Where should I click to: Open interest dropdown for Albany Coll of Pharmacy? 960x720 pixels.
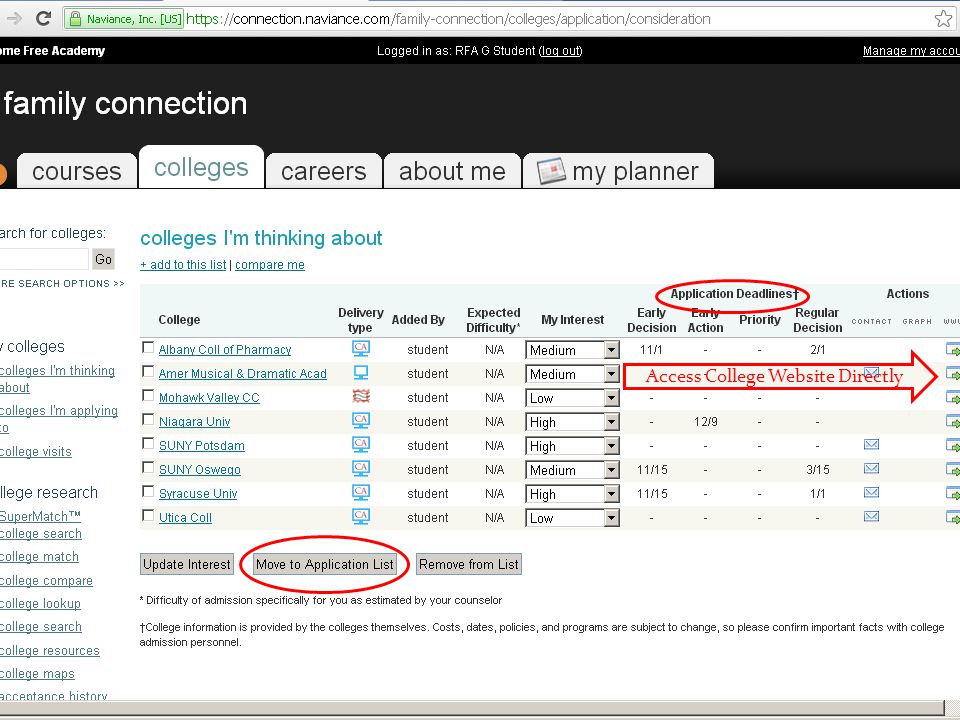572,350
